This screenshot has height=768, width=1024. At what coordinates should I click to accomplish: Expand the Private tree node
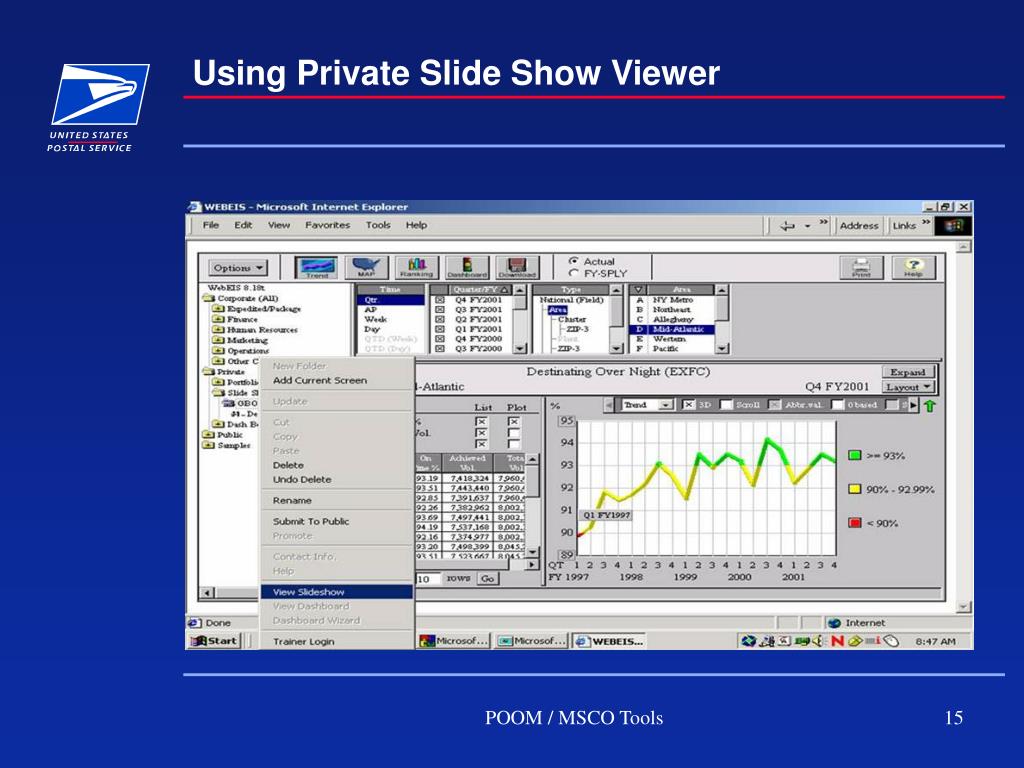(208, 372)
